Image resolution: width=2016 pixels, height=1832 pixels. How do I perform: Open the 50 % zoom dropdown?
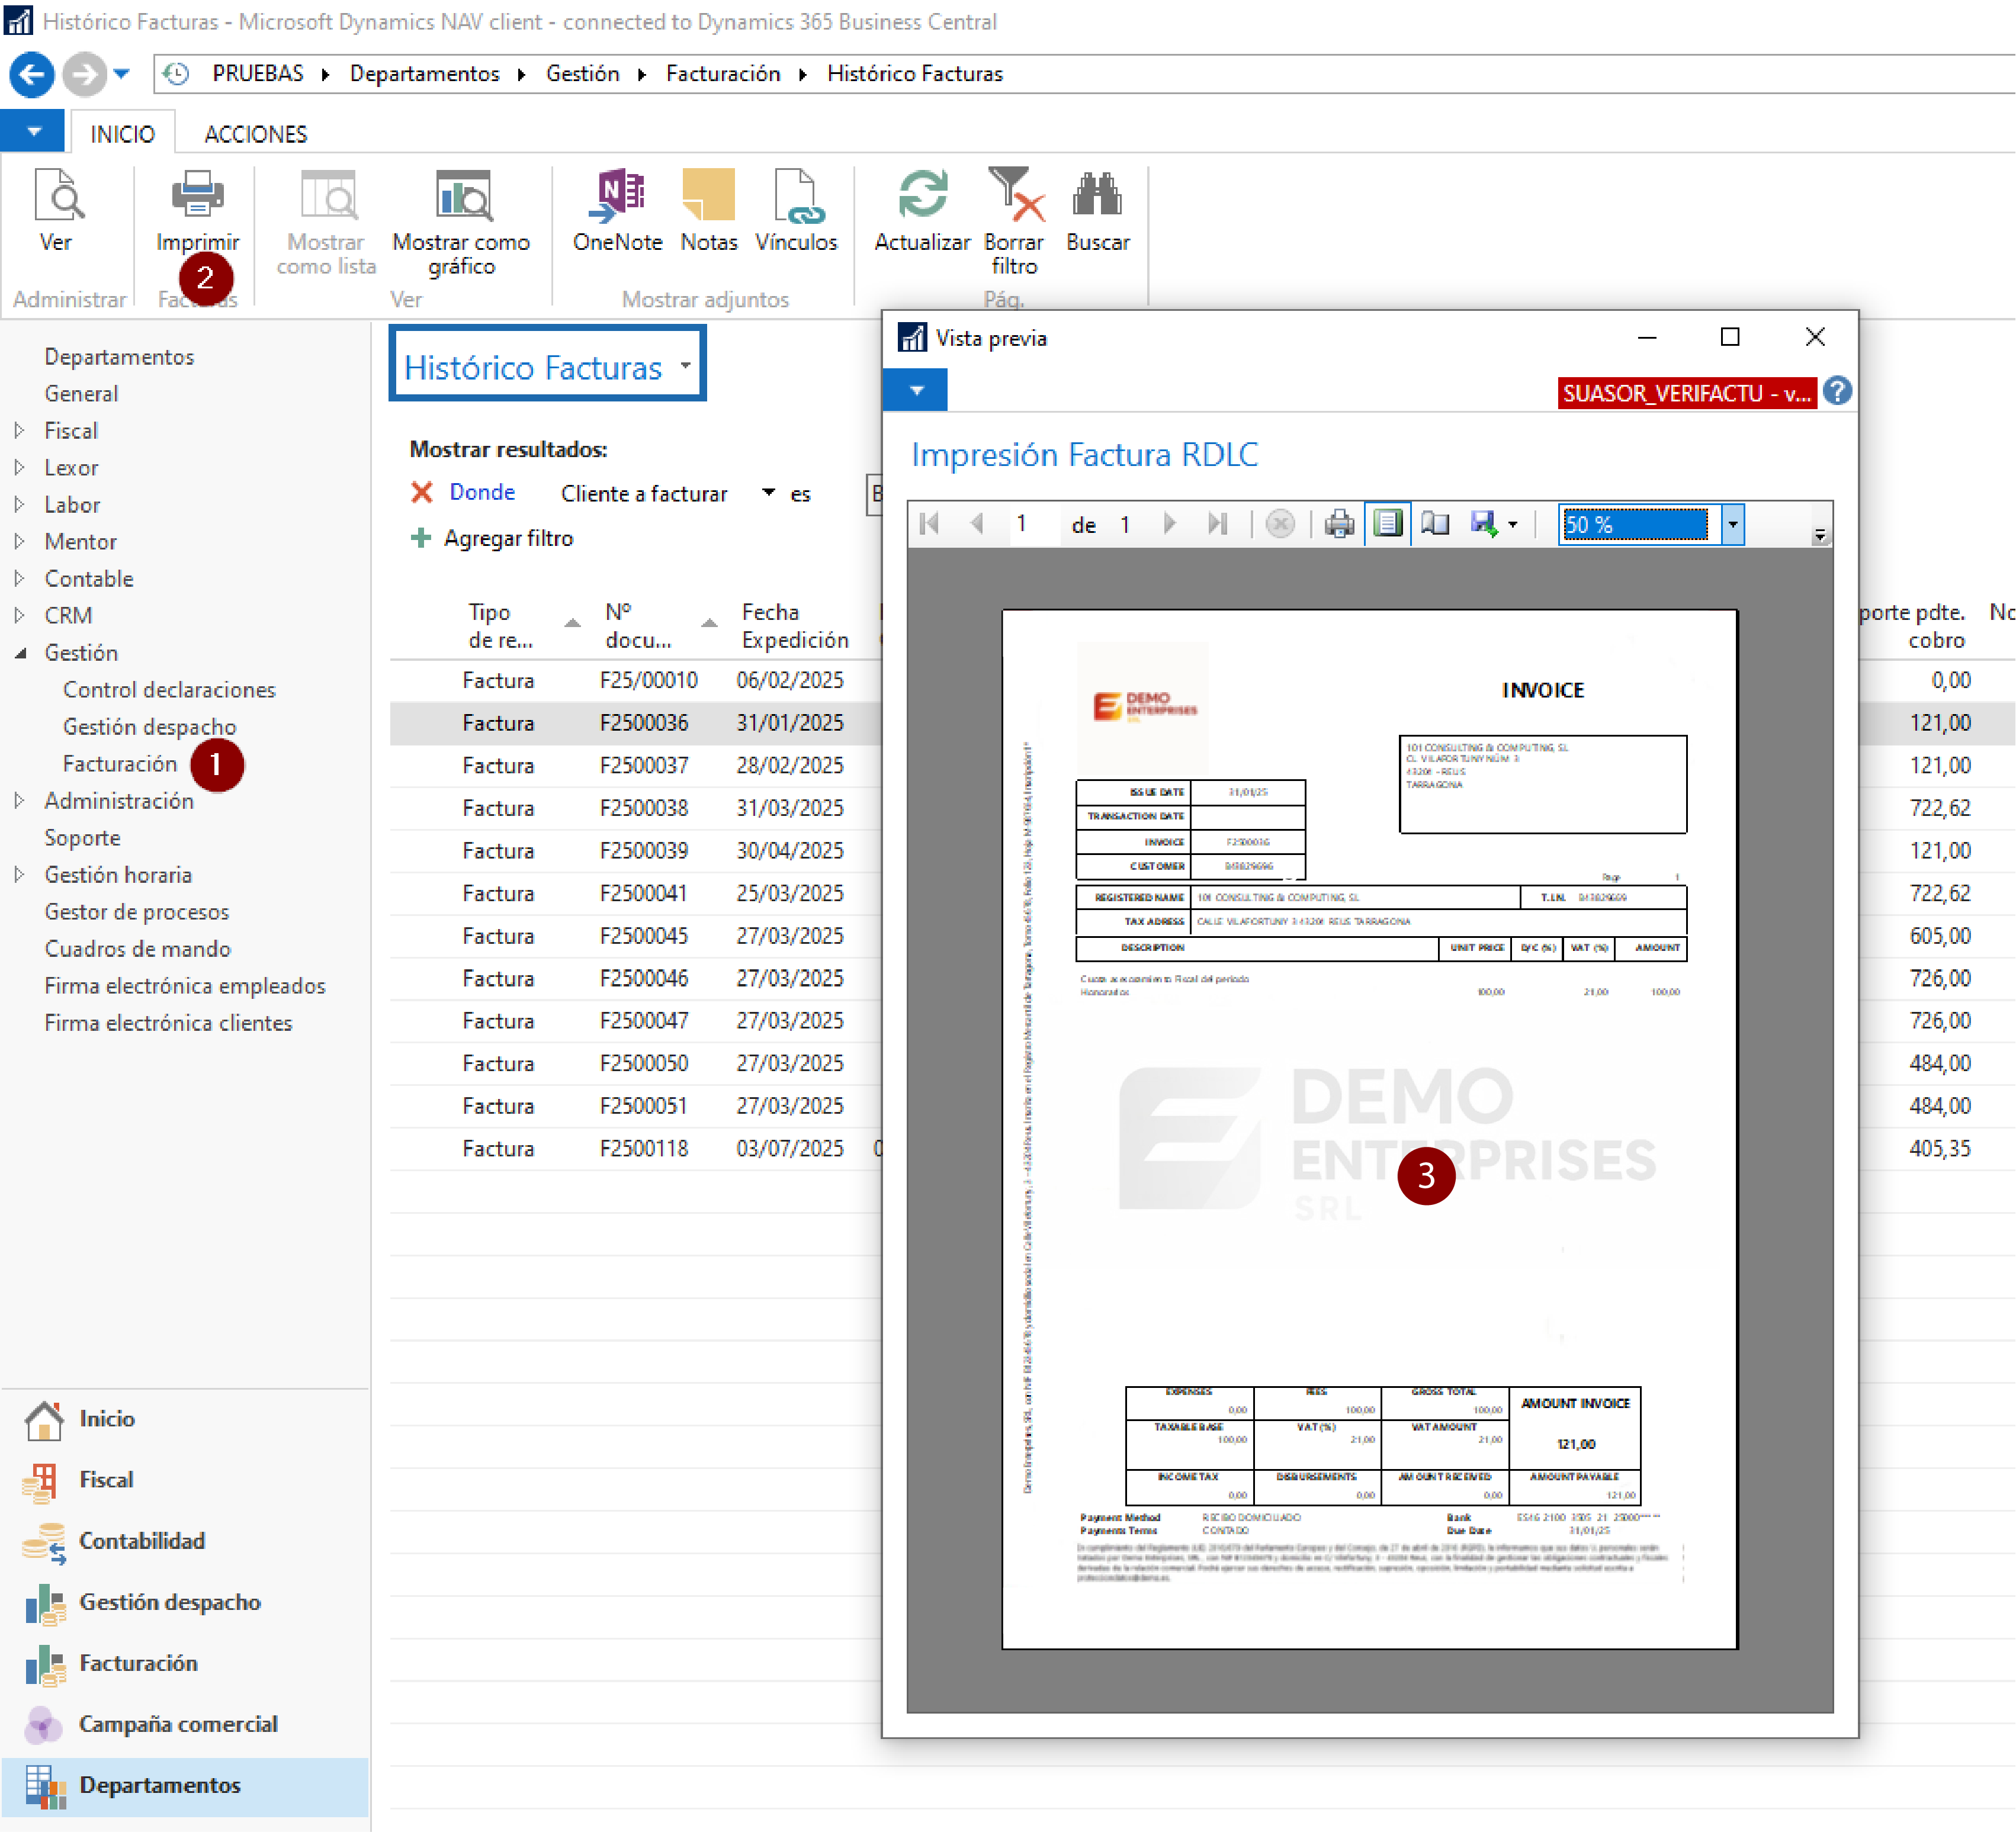[x=1732, y=524]
